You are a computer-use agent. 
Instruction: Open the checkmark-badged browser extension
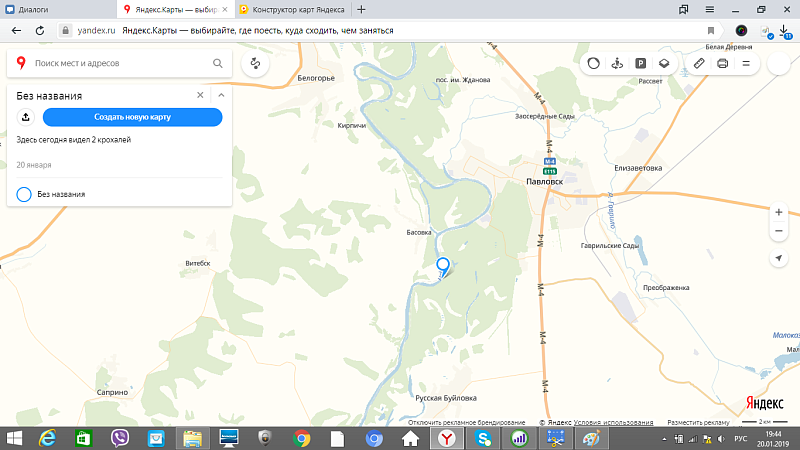pyautogui.click(x=766, y=32)
